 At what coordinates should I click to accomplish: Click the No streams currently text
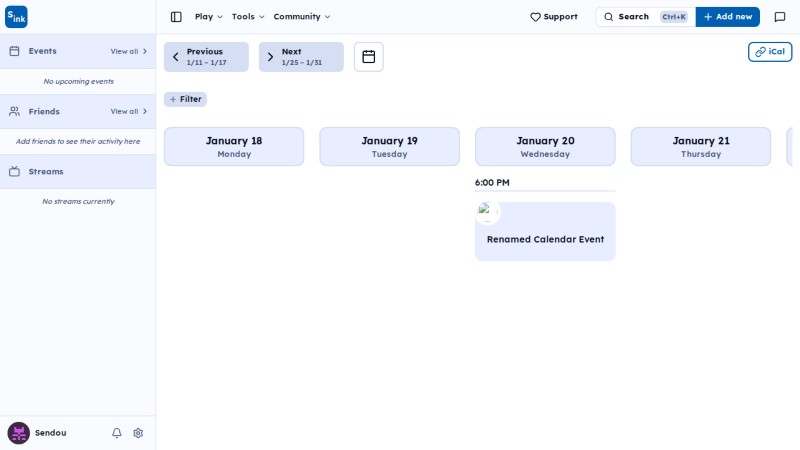(x=78, y=202)
